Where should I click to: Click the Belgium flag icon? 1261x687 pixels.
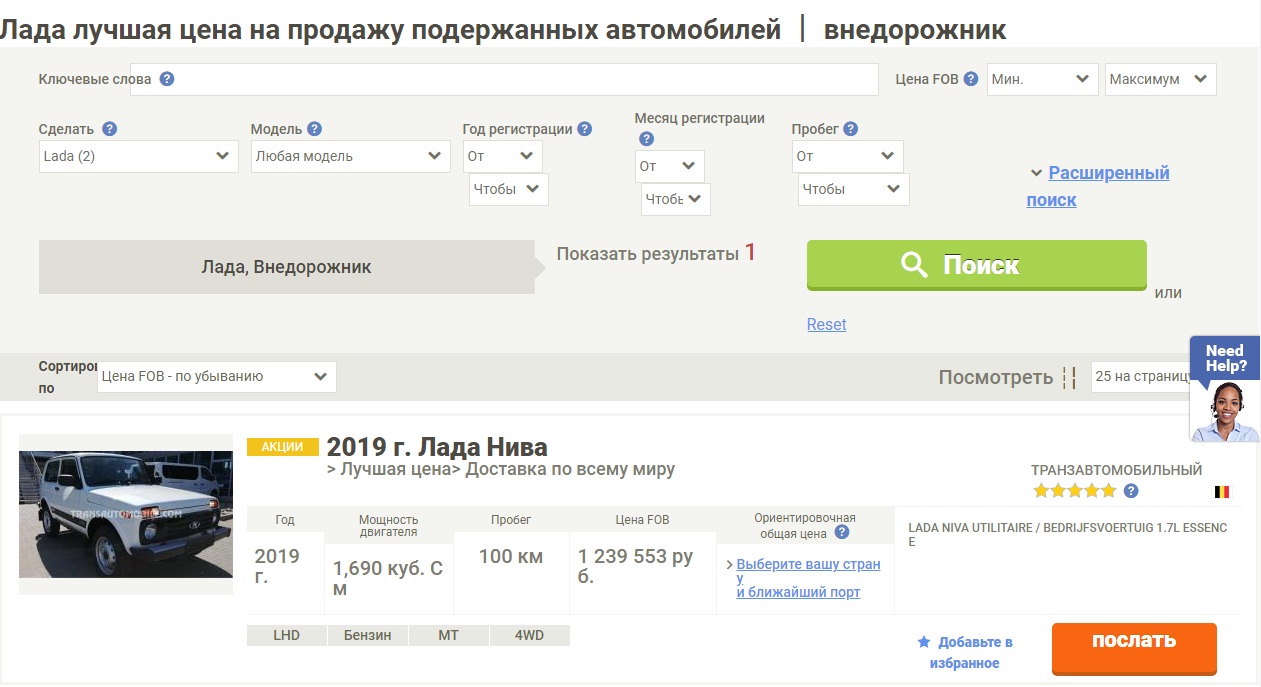point(1222,492)
